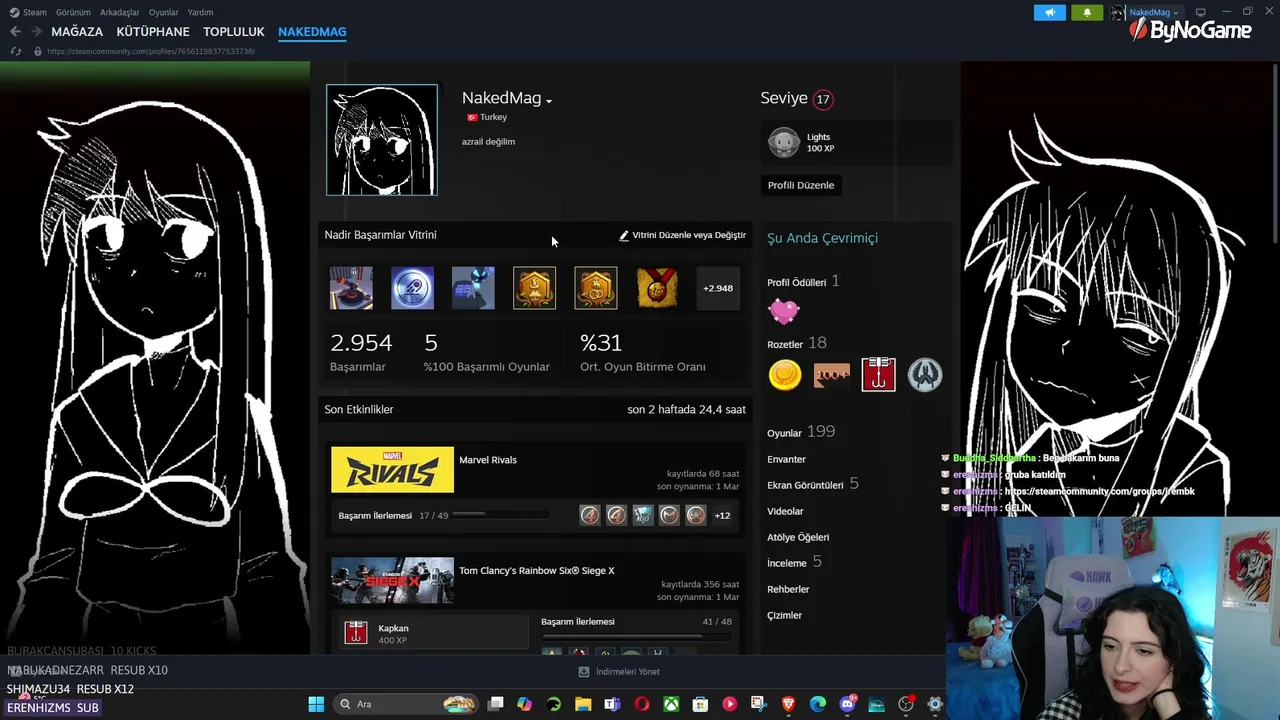Screen dimensions: 1280x720
Task: Open the green notifications bell
Action: 1087,12
